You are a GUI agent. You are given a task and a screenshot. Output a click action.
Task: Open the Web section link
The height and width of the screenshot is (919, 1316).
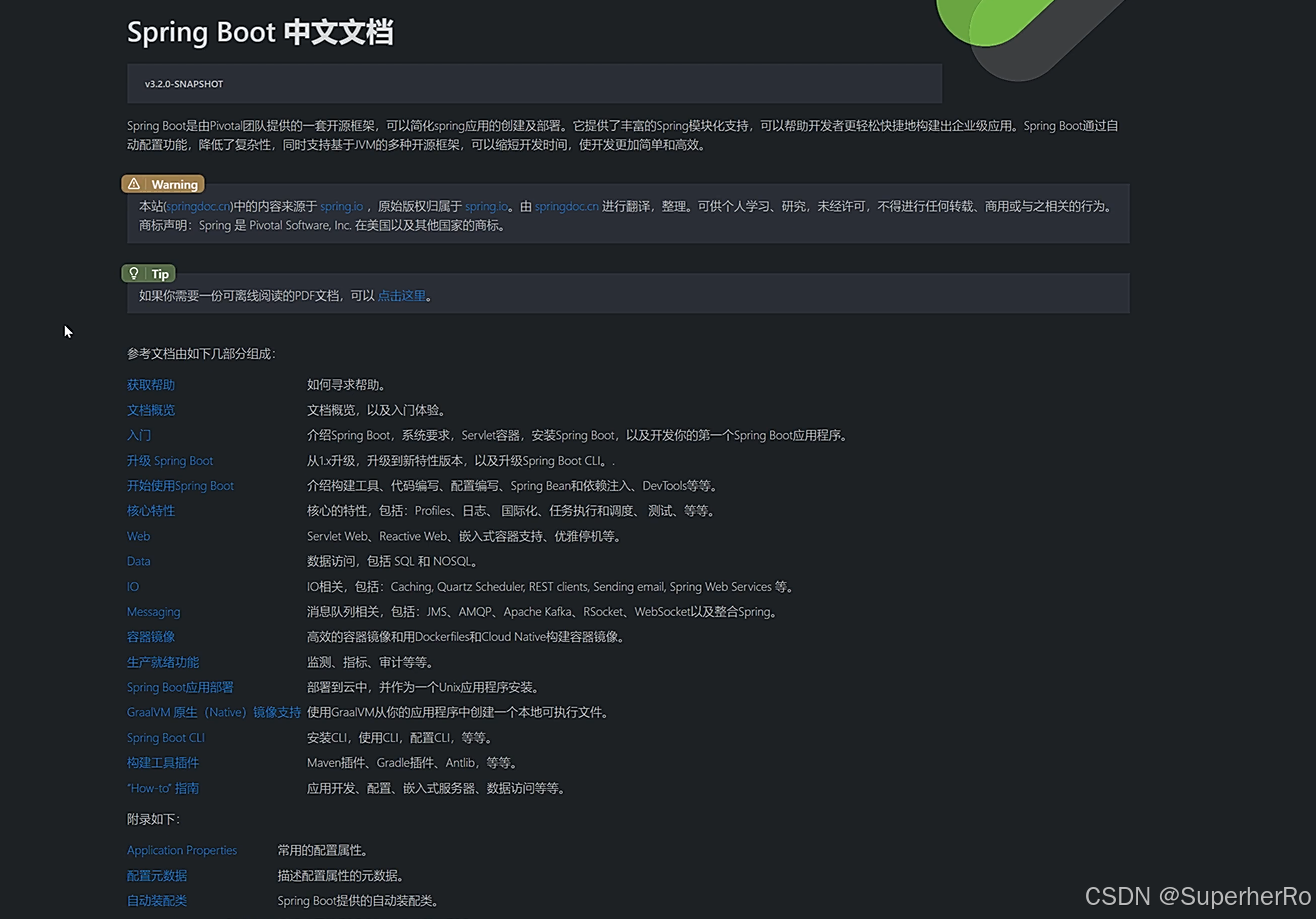pyautogui.click(x=138, y=536)
